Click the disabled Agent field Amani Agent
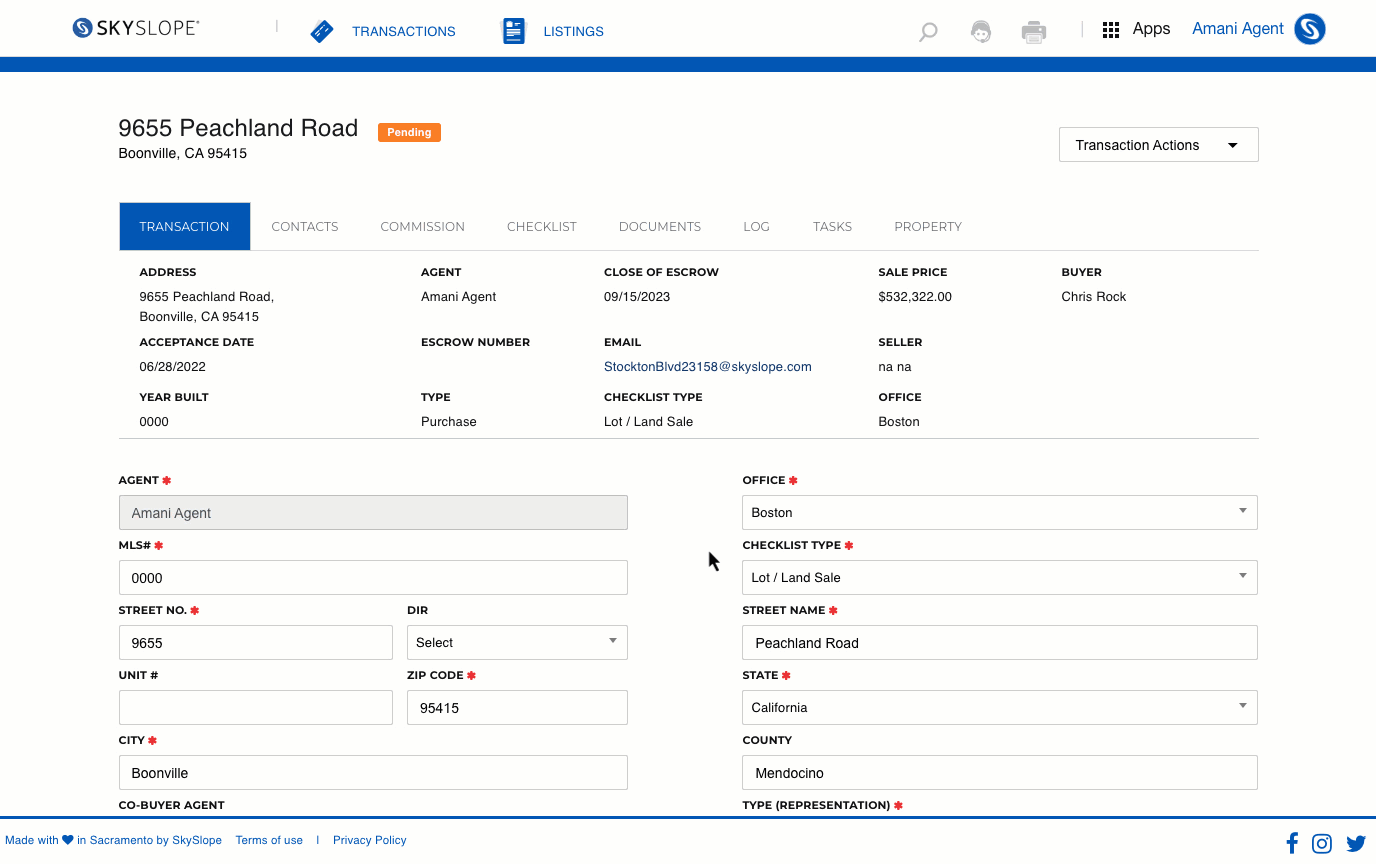This screenshot has width=1376, height=864. point(373,513)
